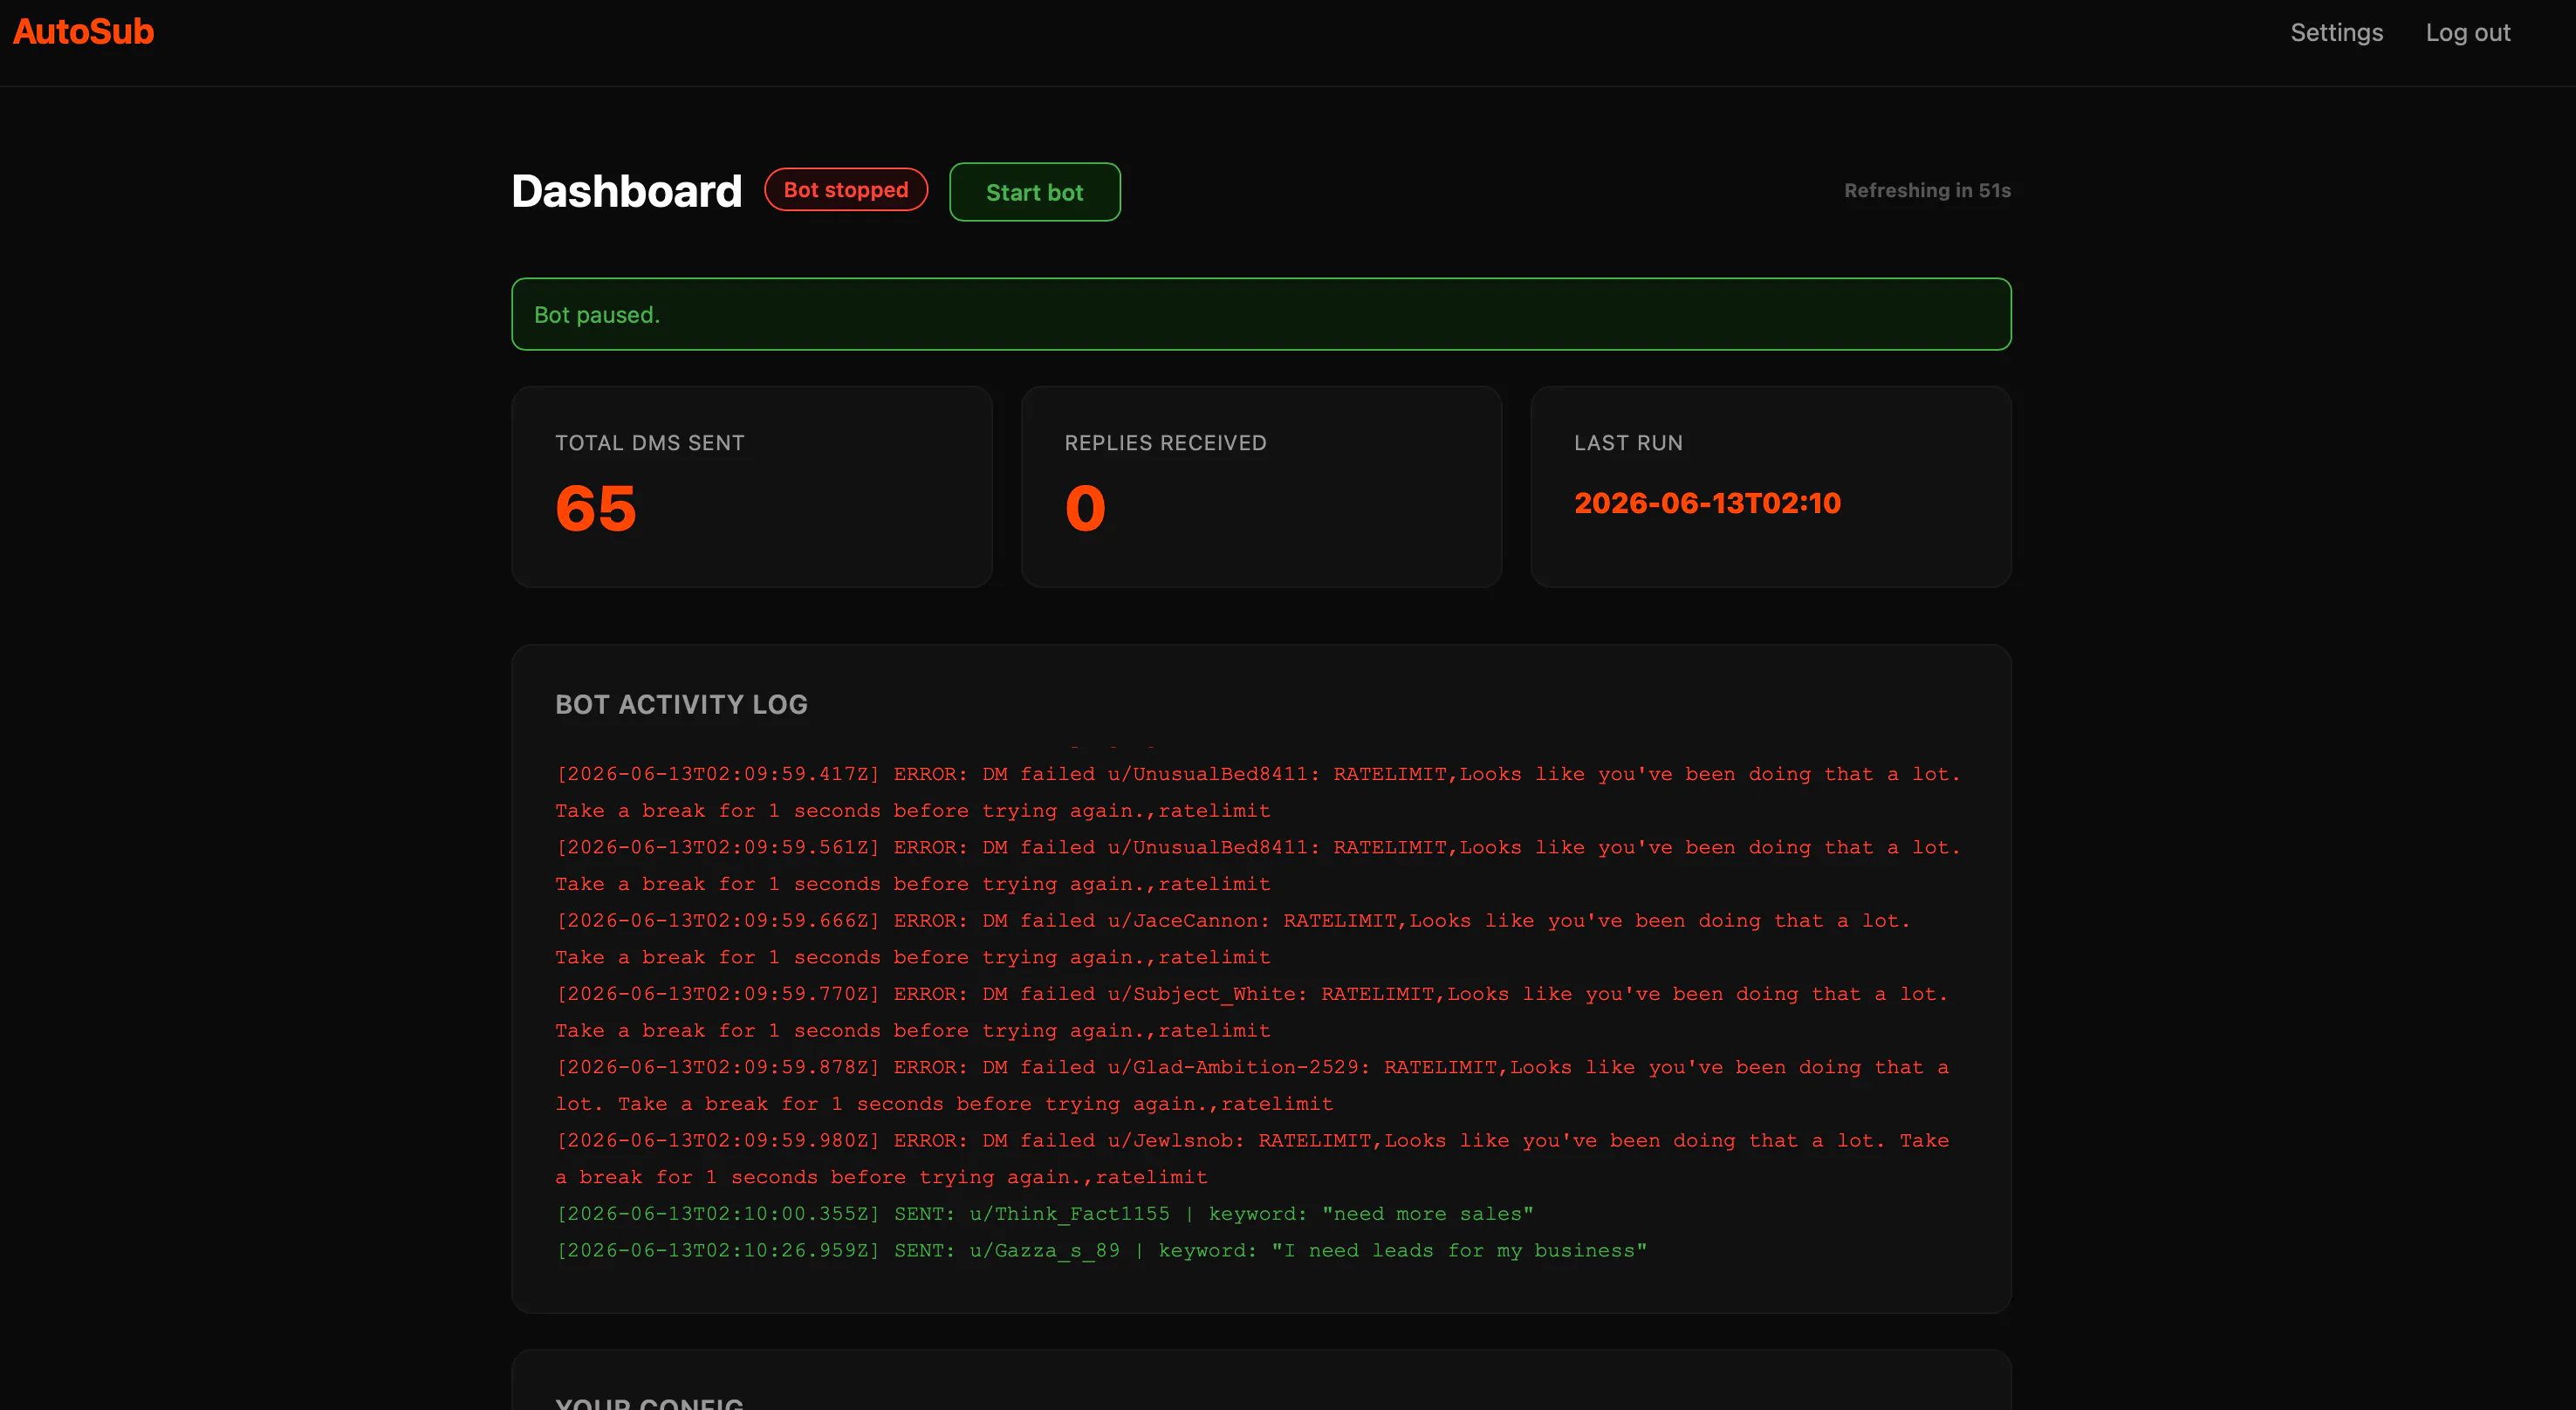Click the Dashboard page heading
Image resolution: width=2576 pixels, height=1410 pixels.
click(x=626, y=191)
